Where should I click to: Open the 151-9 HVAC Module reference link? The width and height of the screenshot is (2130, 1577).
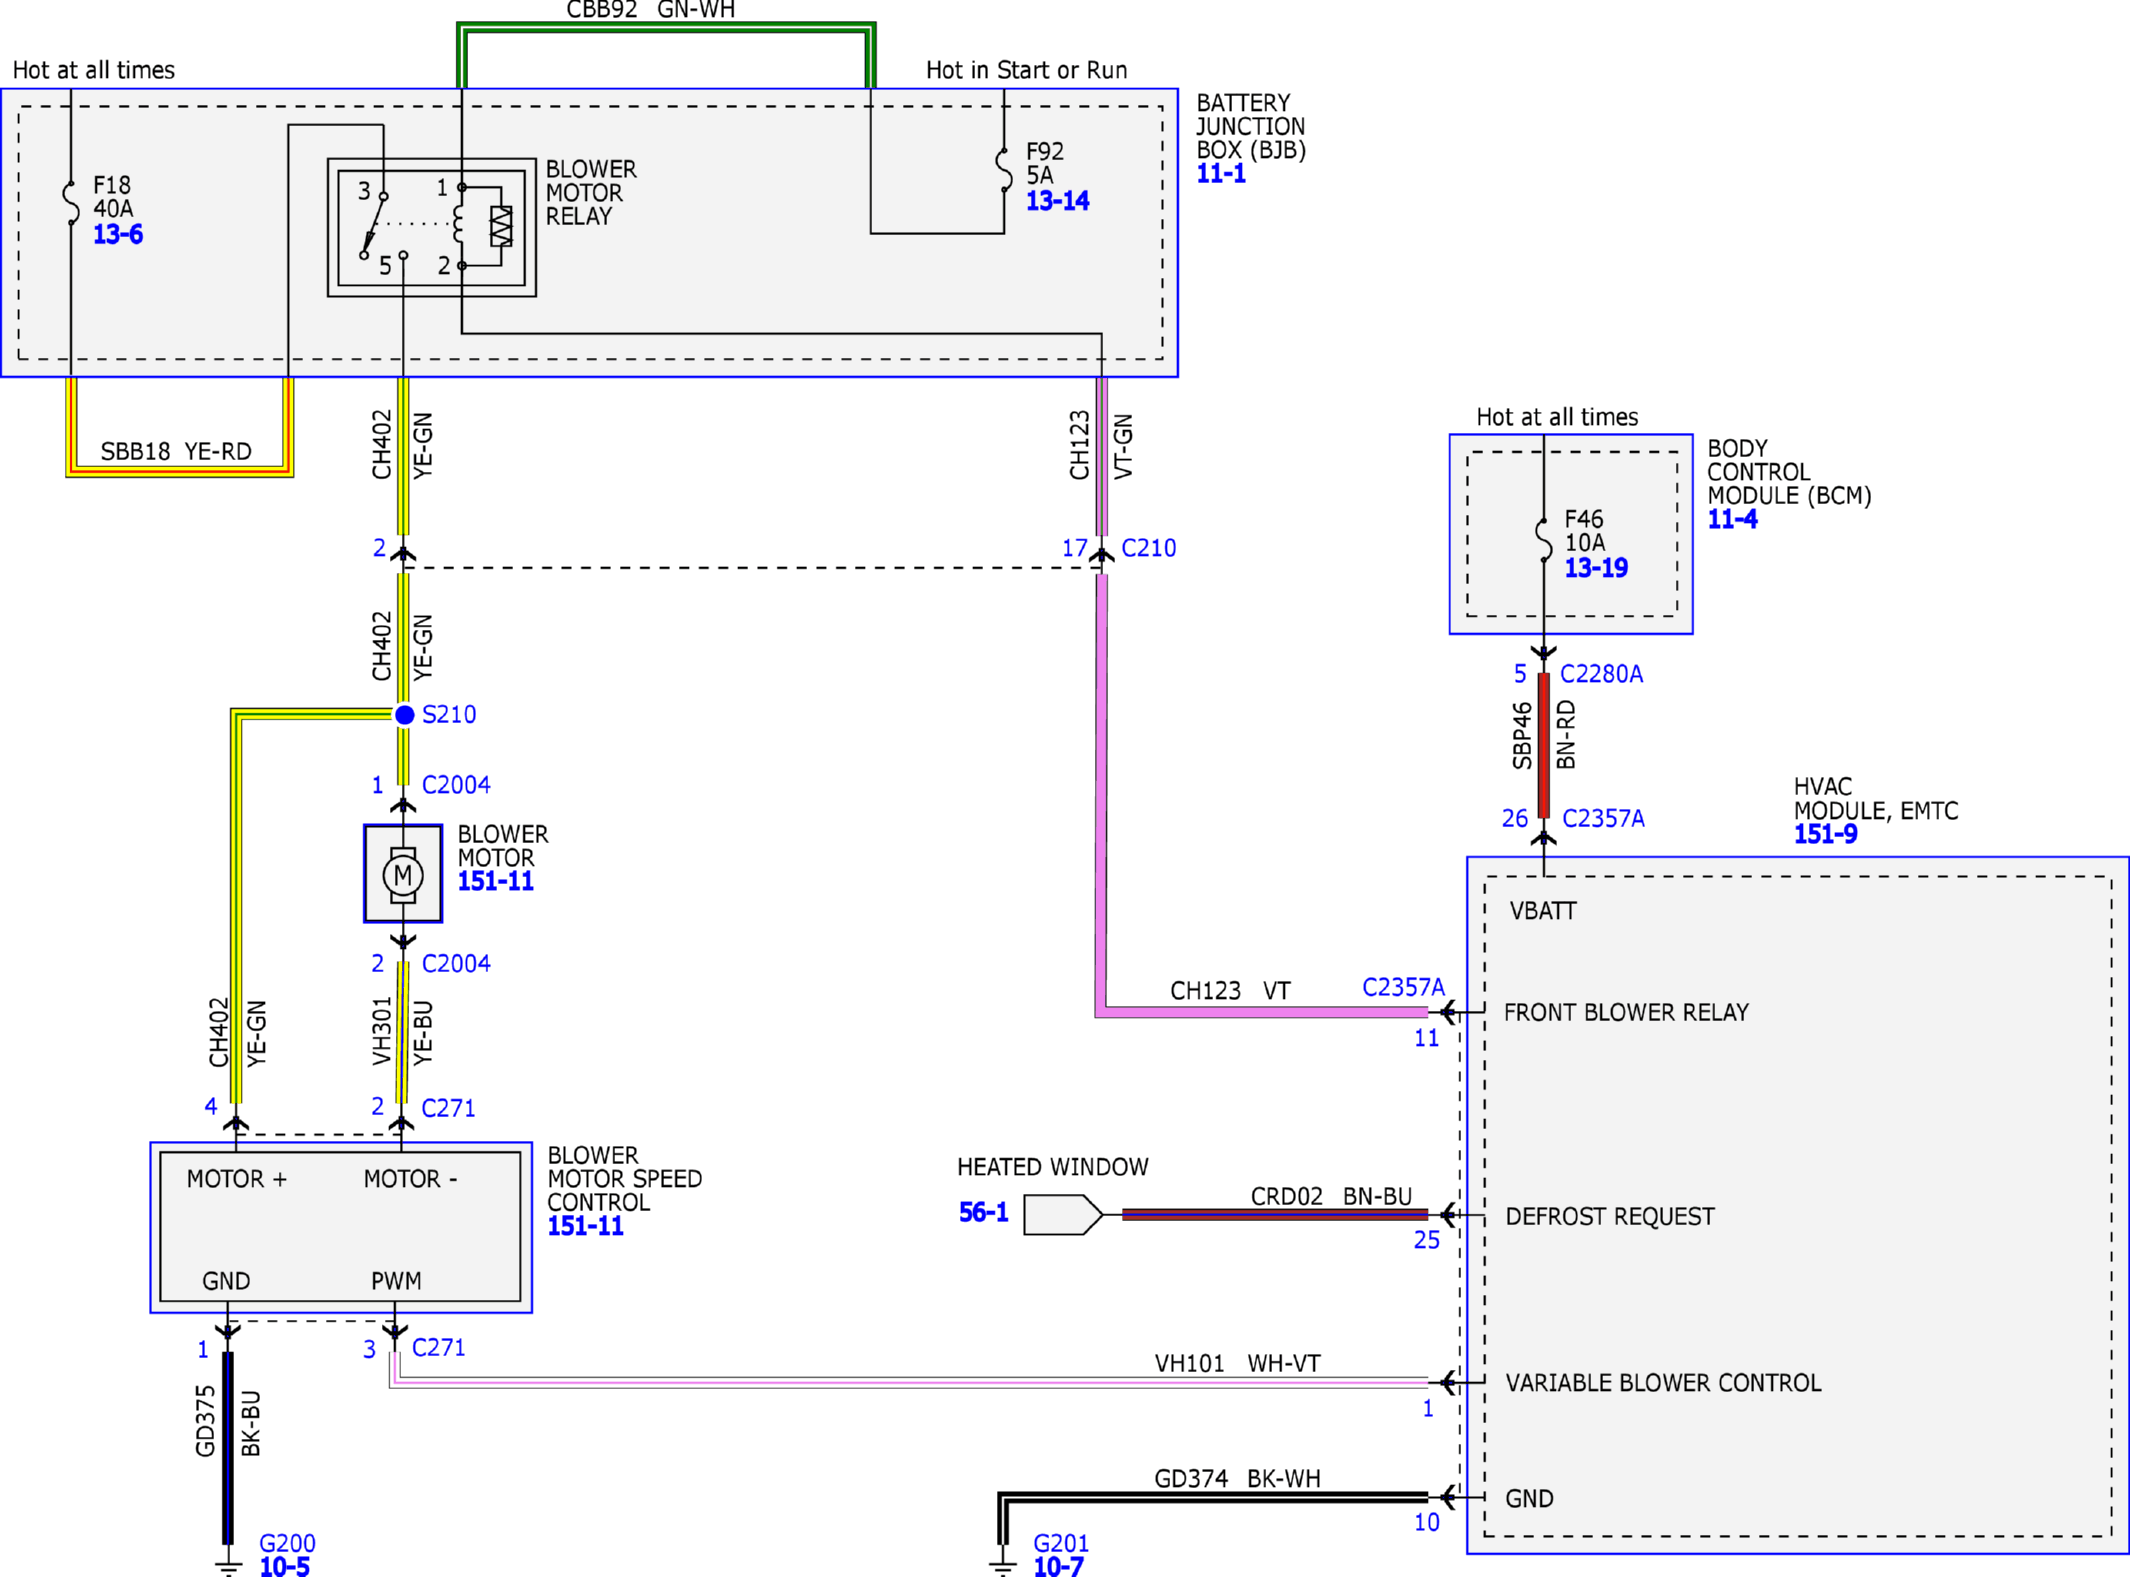pyautogui.click(x=1825, y=834)
